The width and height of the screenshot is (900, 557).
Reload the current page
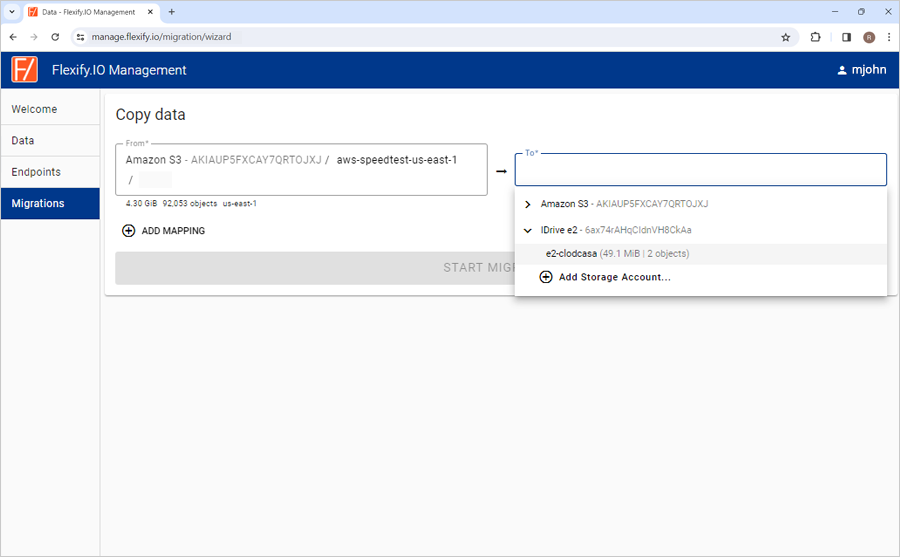click(x=55, y=37)
